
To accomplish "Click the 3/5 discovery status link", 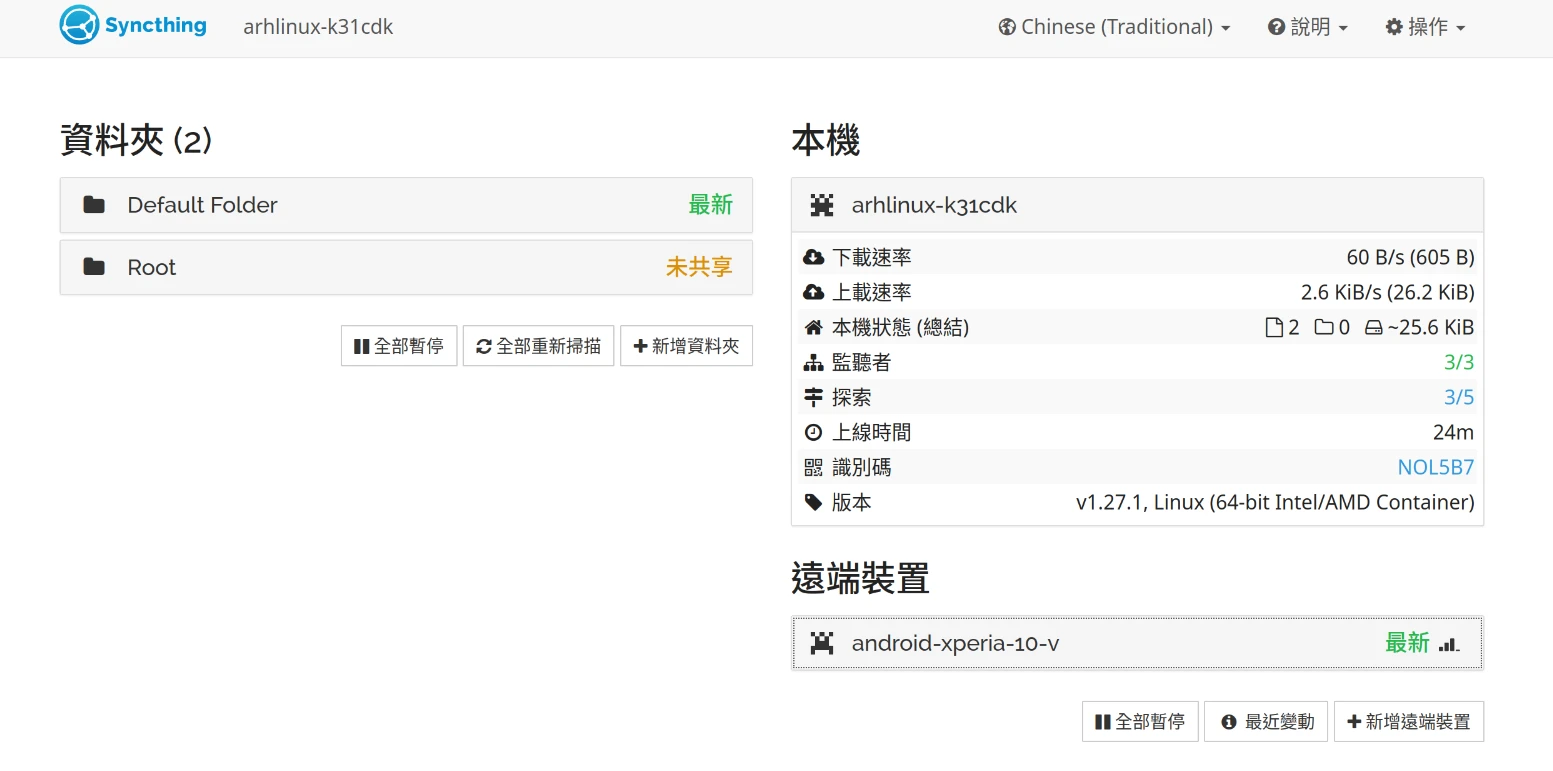I will [x=1458, y=398].
